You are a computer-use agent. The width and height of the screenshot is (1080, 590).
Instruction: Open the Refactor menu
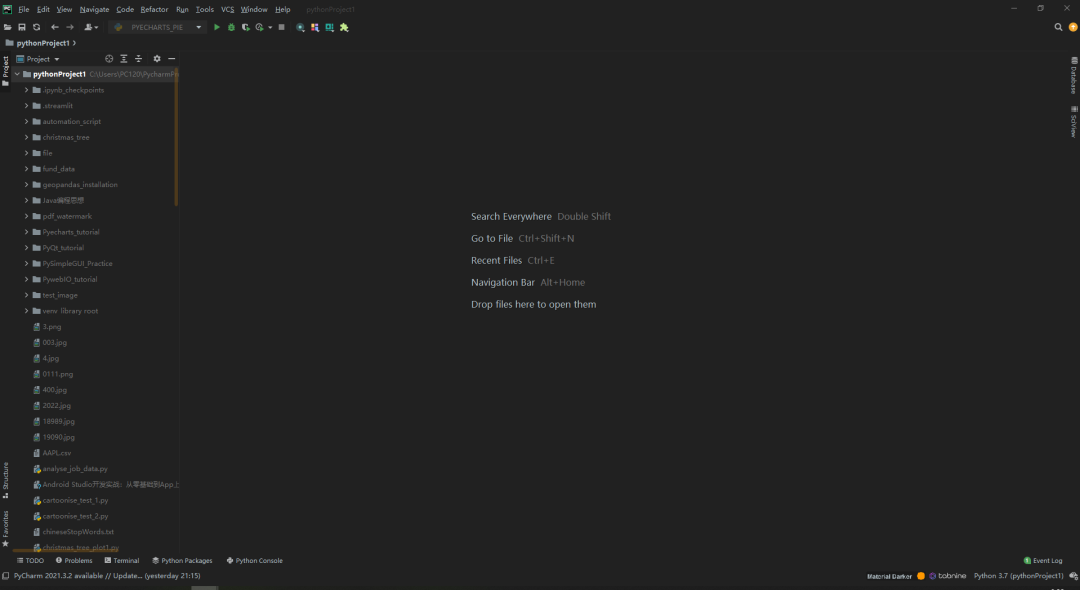tap(153, 9)
